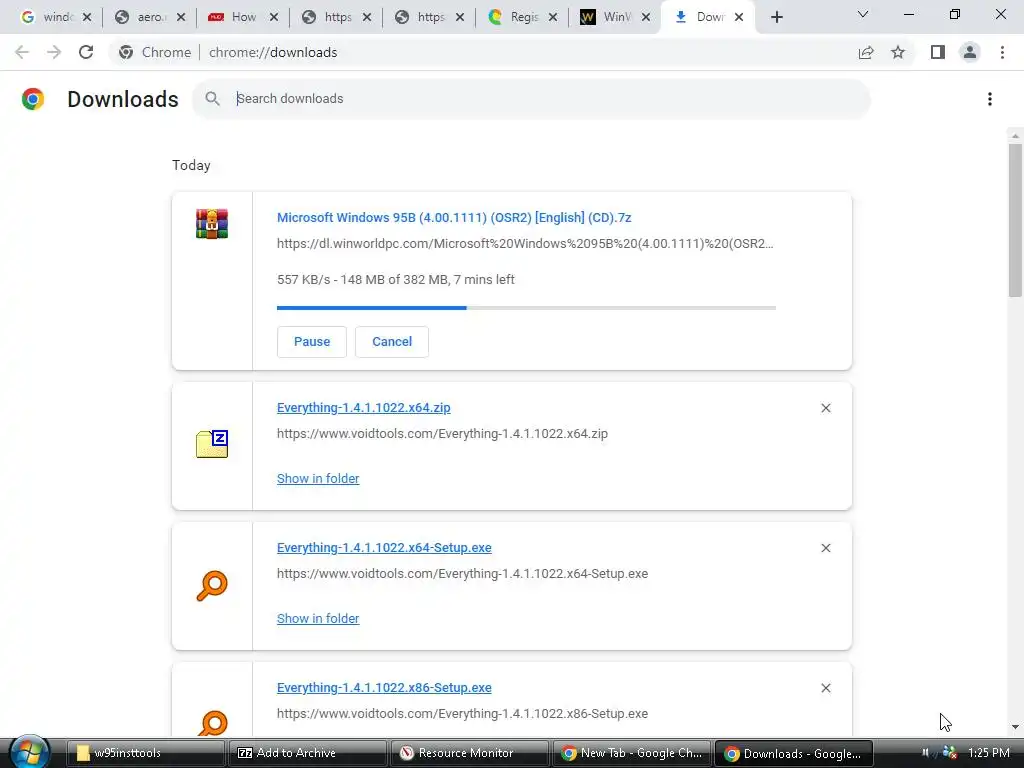Click the browser forward arrow

(54, 52)
